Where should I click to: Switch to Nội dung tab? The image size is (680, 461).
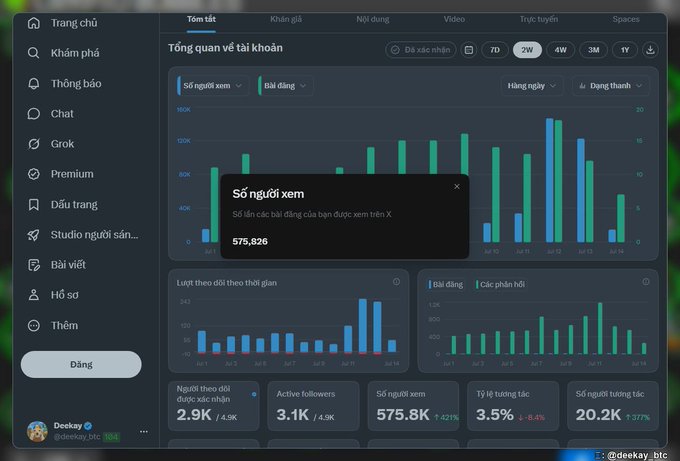[x=373, y=19]
